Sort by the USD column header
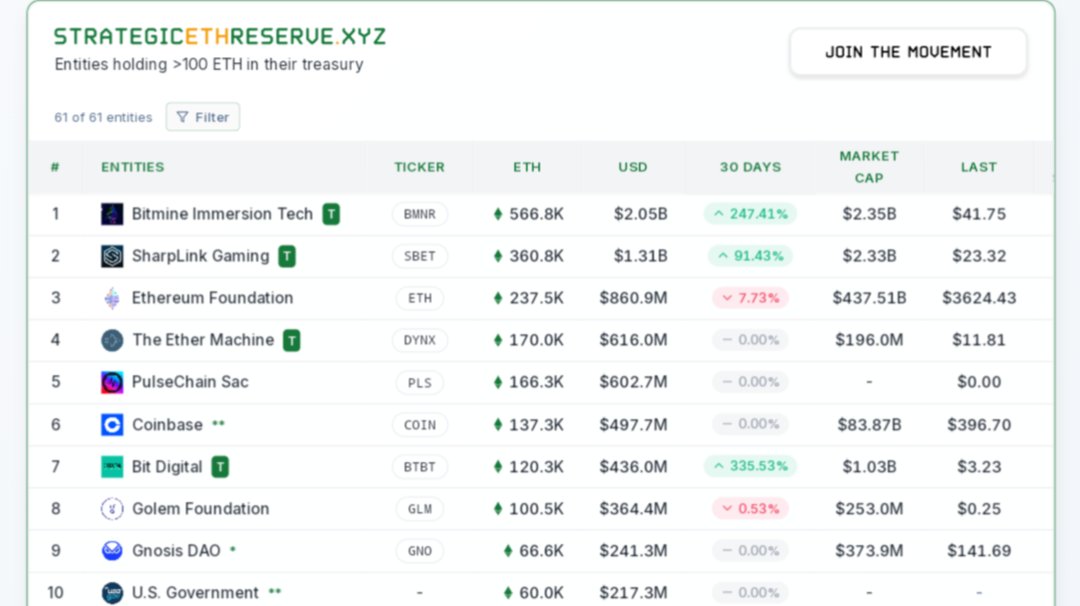Image resolution: width=1080 pixels, height=606 pixels. tap(632, 167)
